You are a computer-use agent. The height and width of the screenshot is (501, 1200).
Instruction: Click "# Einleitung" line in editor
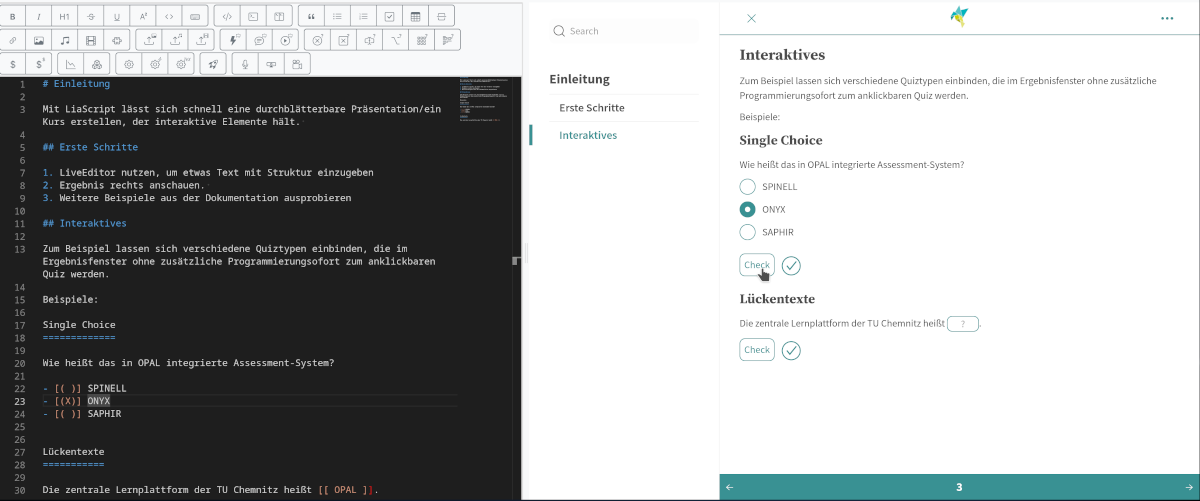[x=76, y=84]
